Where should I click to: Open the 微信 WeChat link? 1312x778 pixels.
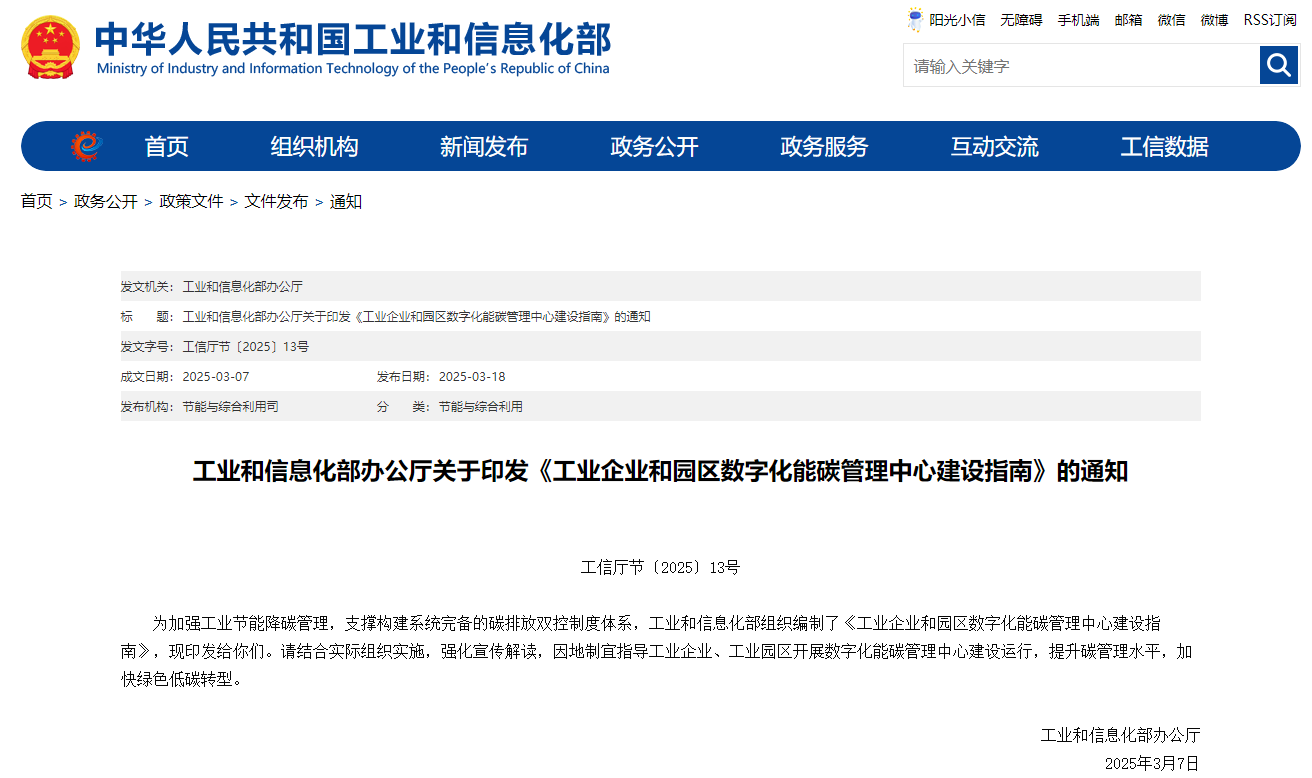1171,19
